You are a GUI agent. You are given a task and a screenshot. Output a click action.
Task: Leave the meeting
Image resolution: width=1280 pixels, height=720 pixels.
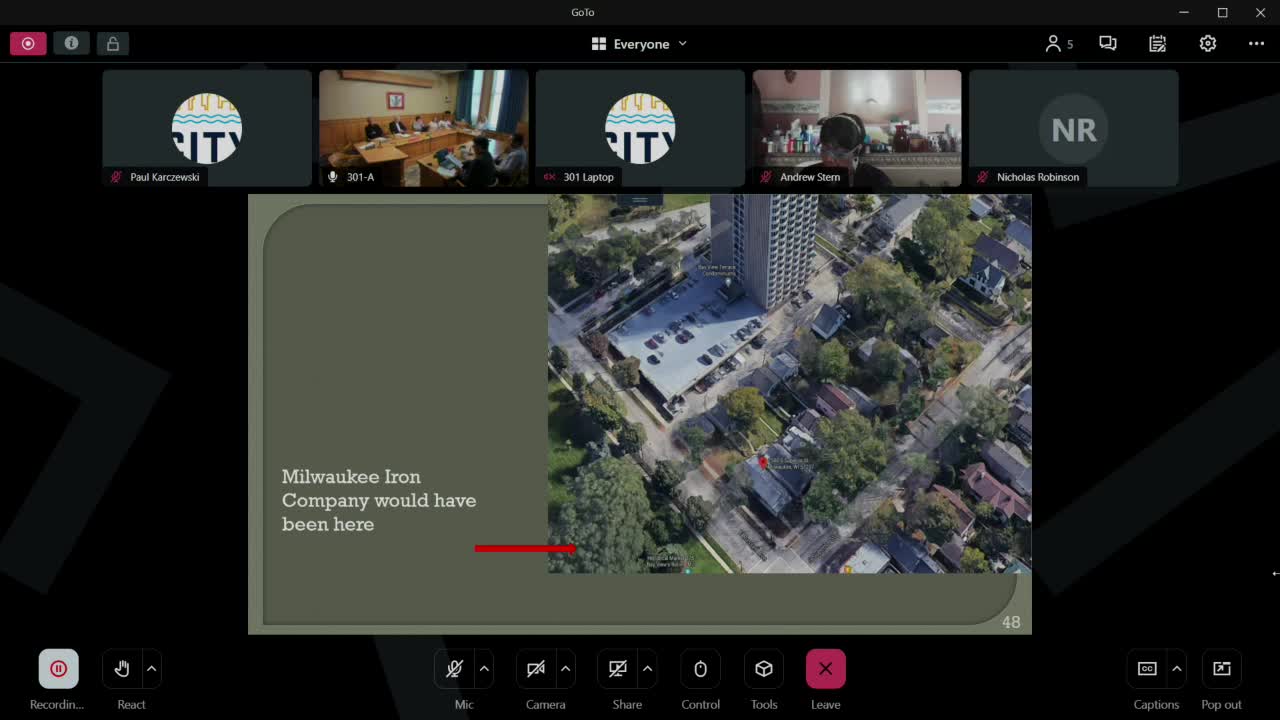[825, 669]
